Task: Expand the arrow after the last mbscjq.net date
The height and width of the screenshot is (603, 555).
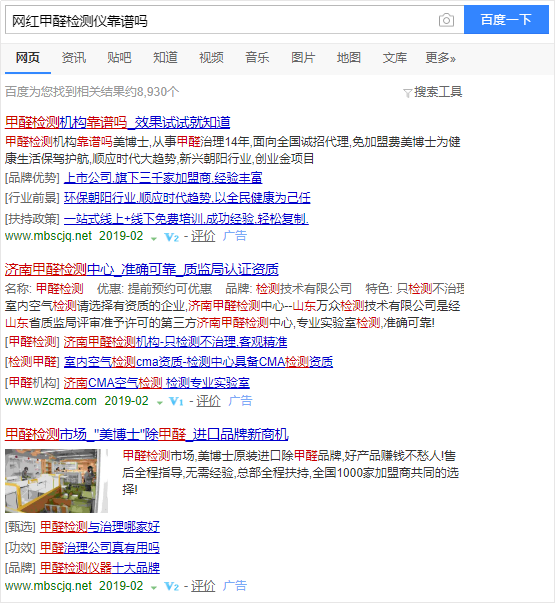Action: [x=154, y=588]
